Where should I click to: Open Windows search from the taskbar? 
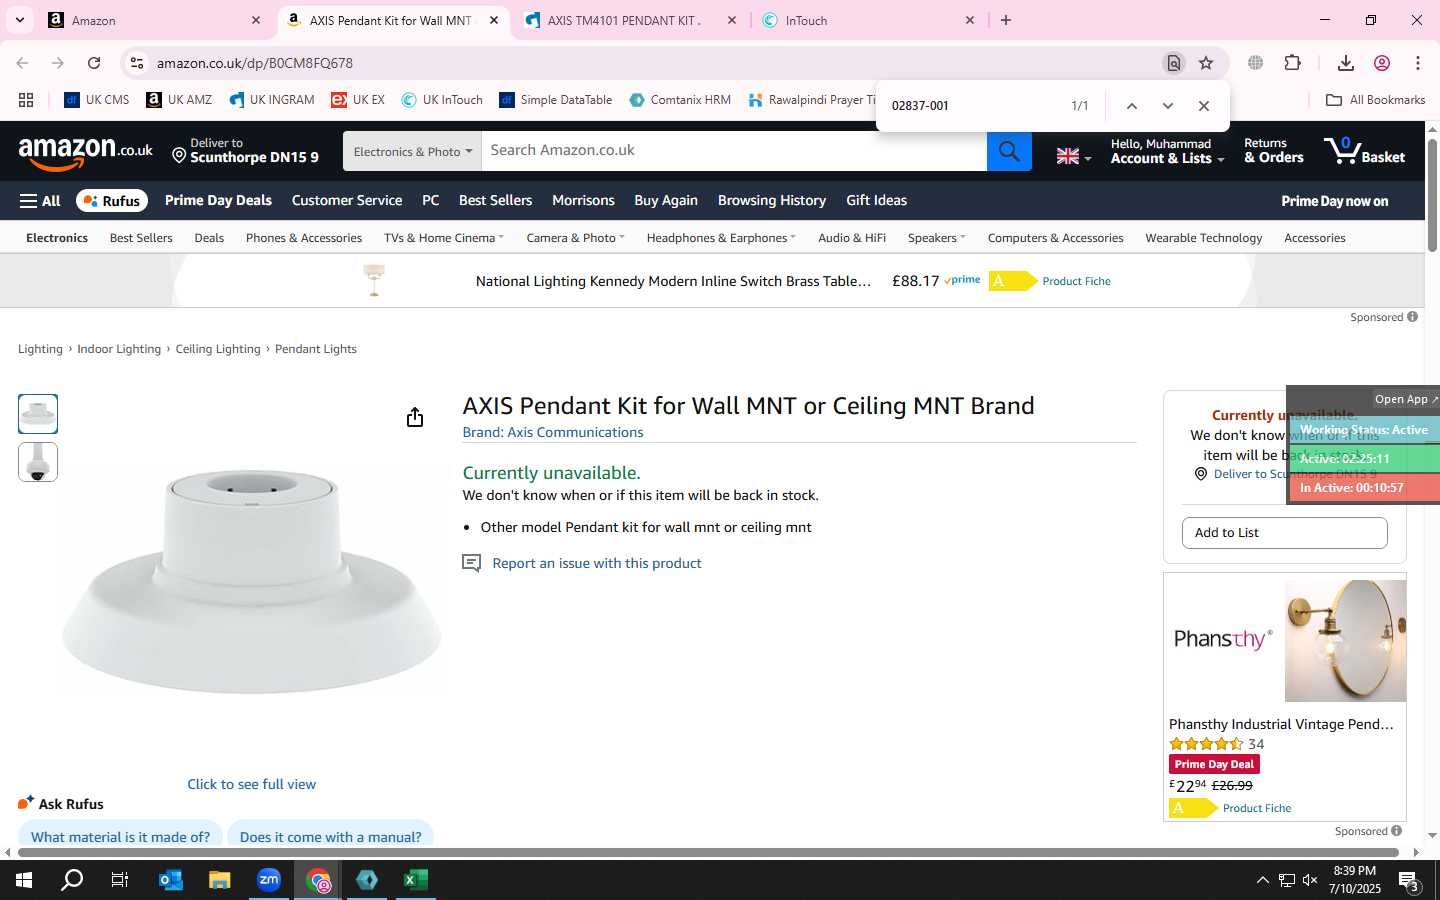point(72,880)
